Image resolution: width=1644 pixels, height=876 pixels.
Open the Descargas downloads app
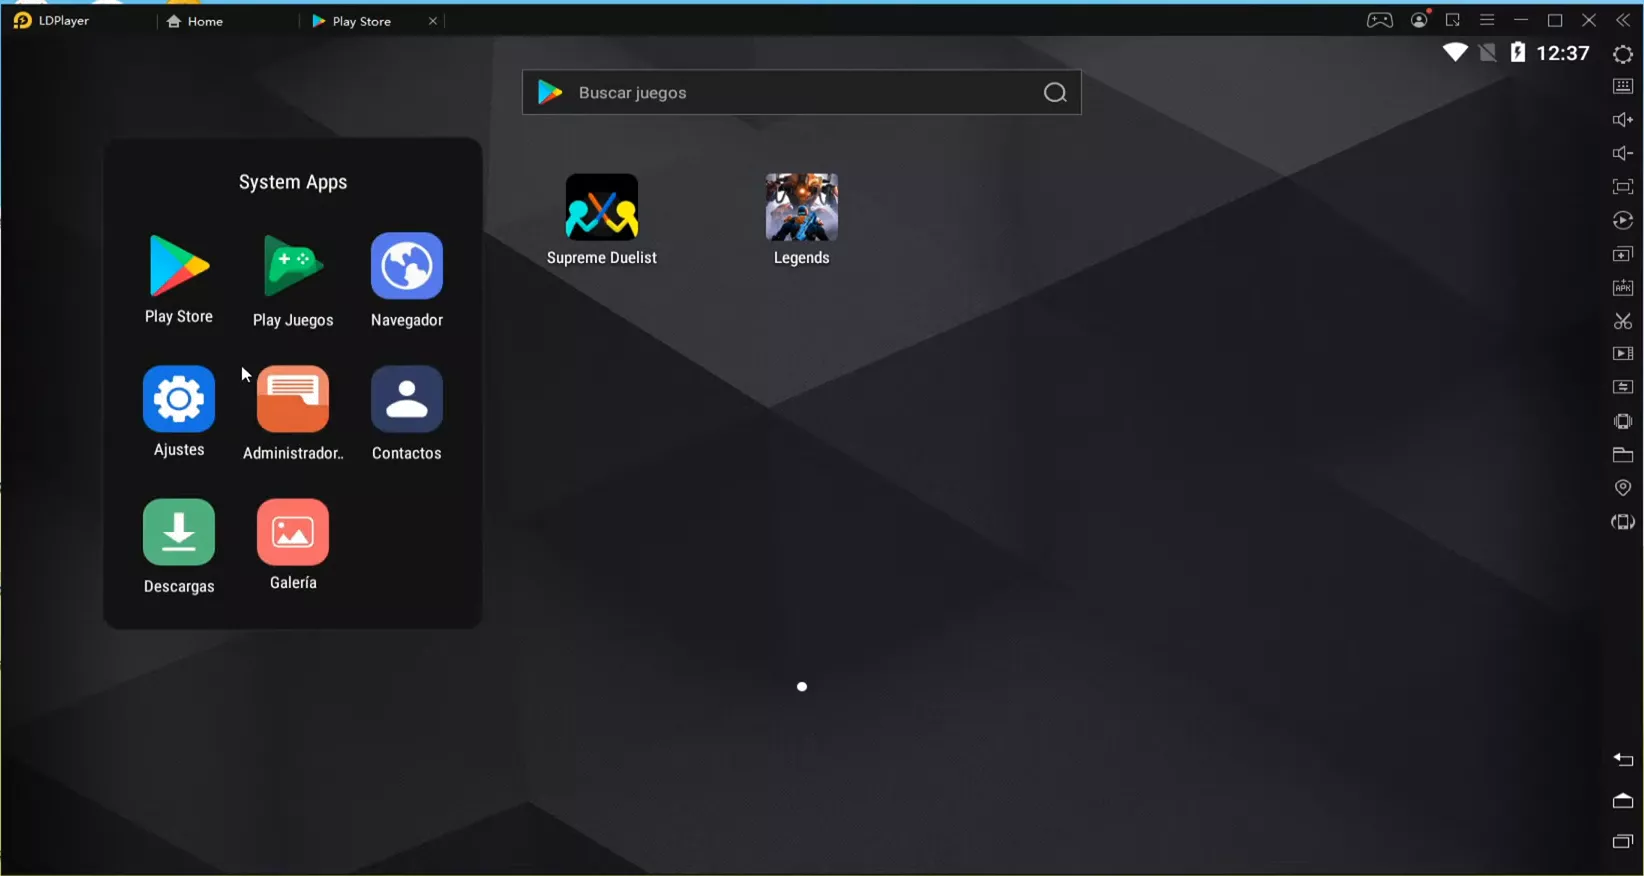[x=179, y=532]
